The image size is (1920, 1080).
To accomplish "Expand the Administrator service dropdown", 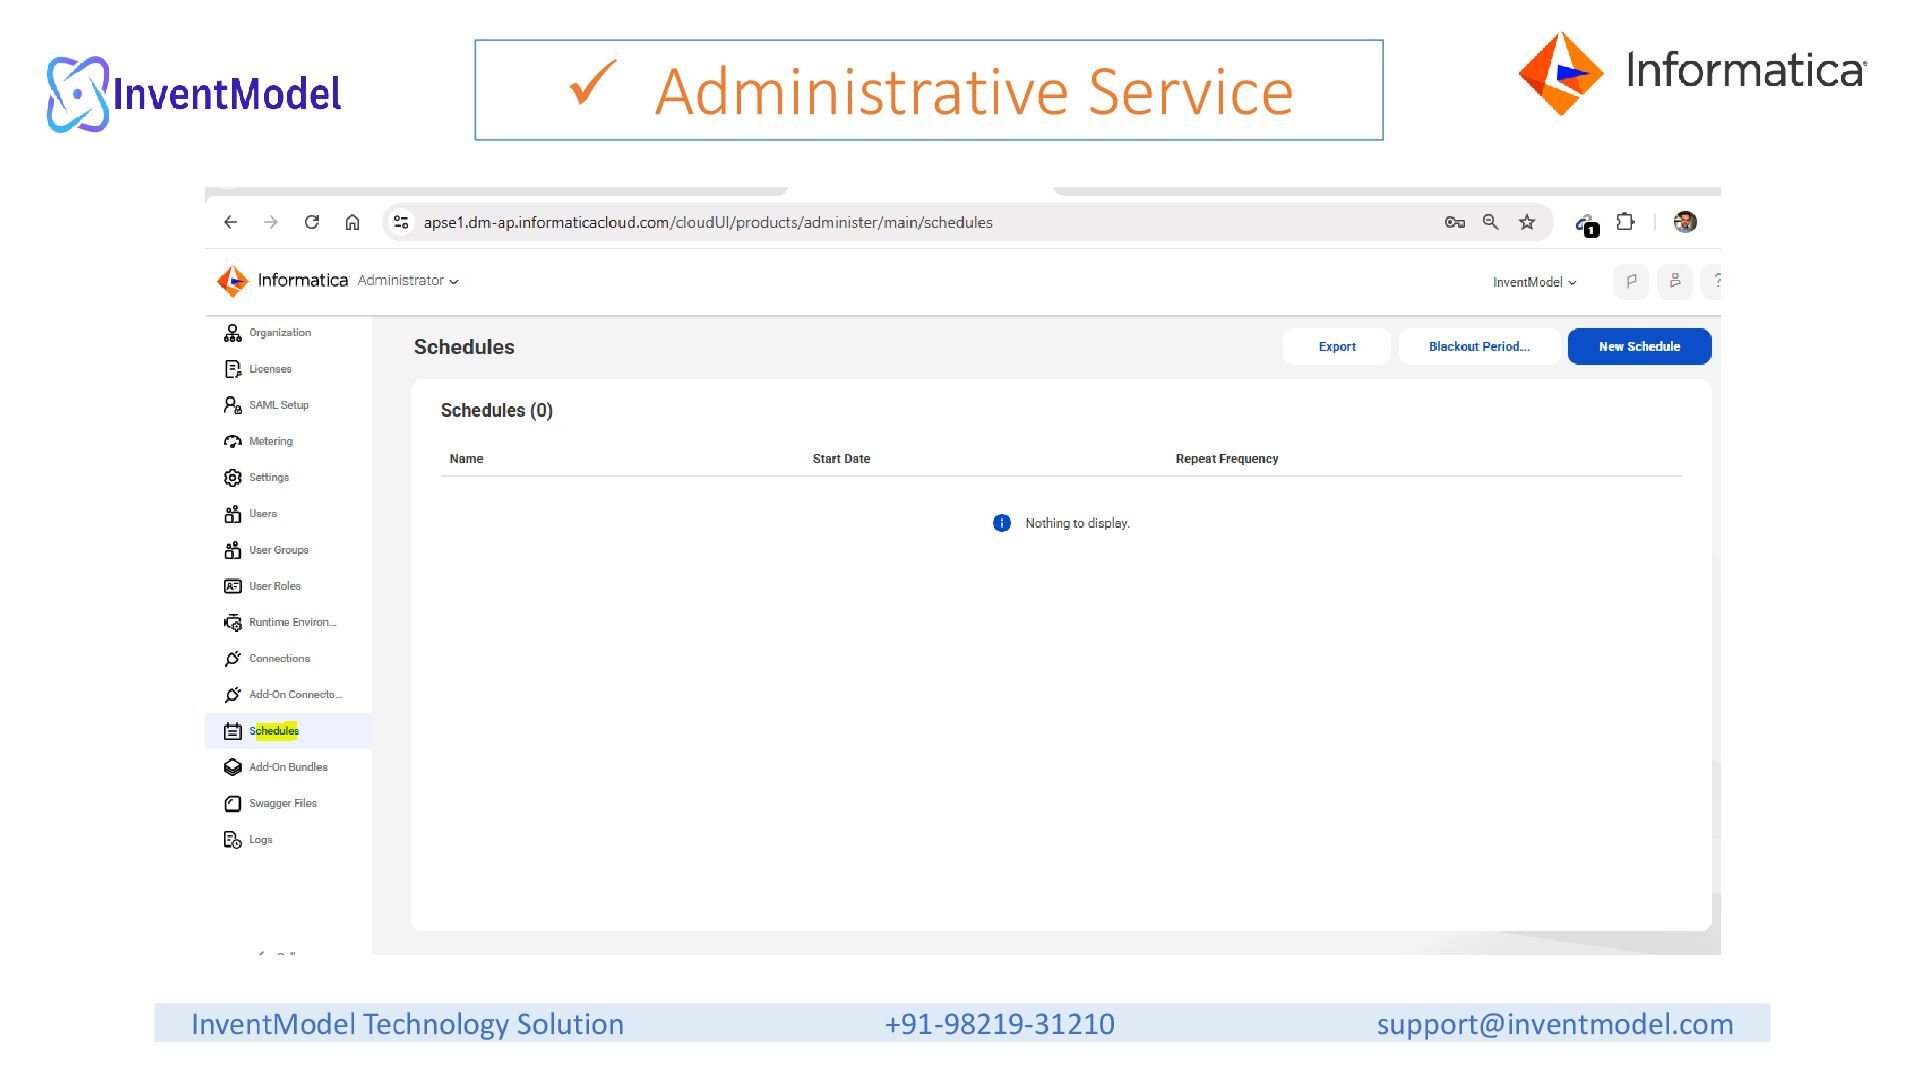I will click(408, 281).
